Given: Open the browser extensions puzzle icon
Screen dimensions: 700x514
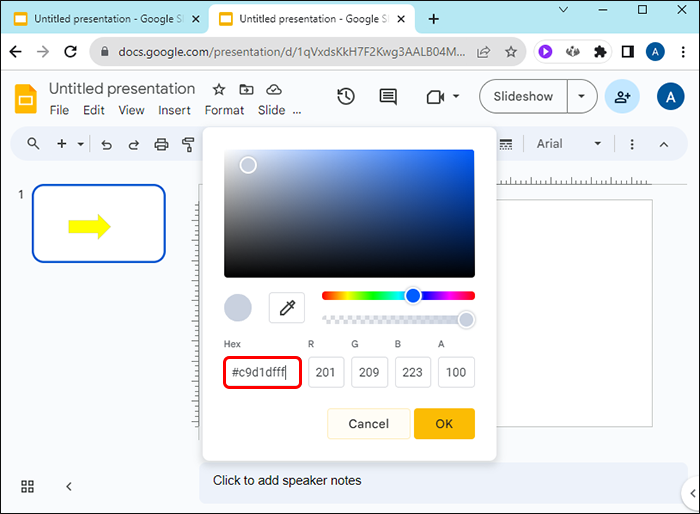Looking at the screenshot, I should click(x=600, y=52).
